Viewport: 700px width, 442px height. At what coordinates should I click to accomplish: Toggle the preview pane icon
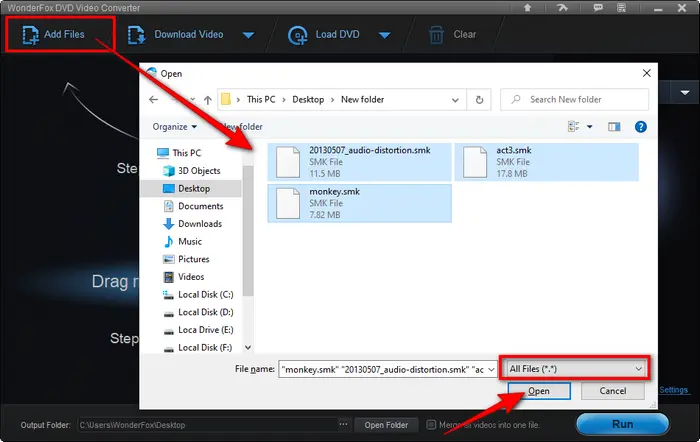pyautogui.click(x=614, y=127)
